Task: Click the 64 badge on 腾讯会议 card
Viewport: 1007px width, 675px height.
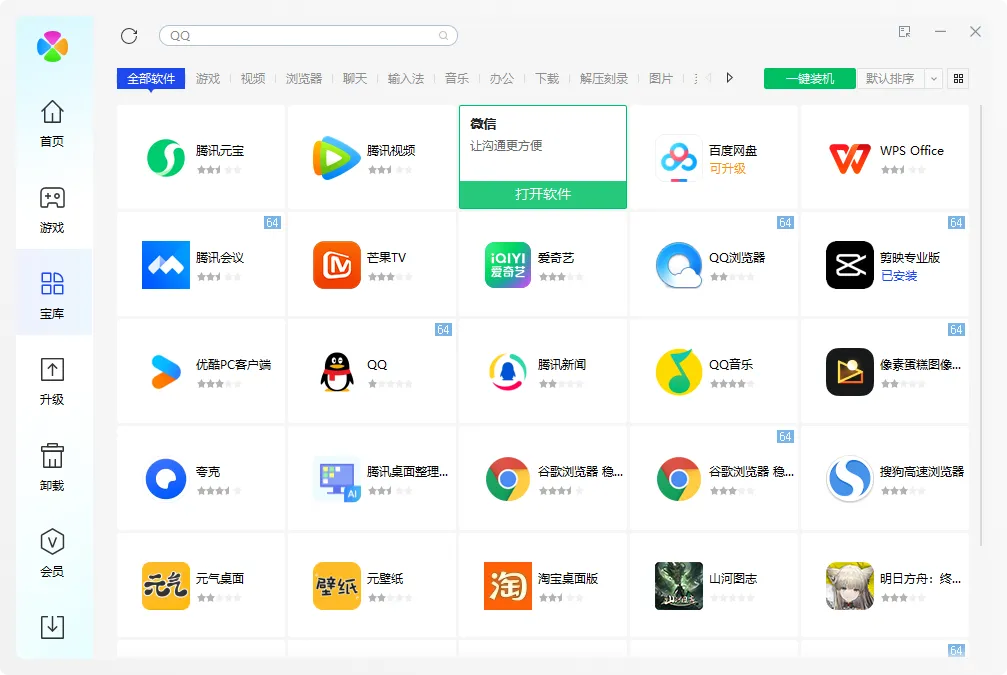Action: (272, 223)
